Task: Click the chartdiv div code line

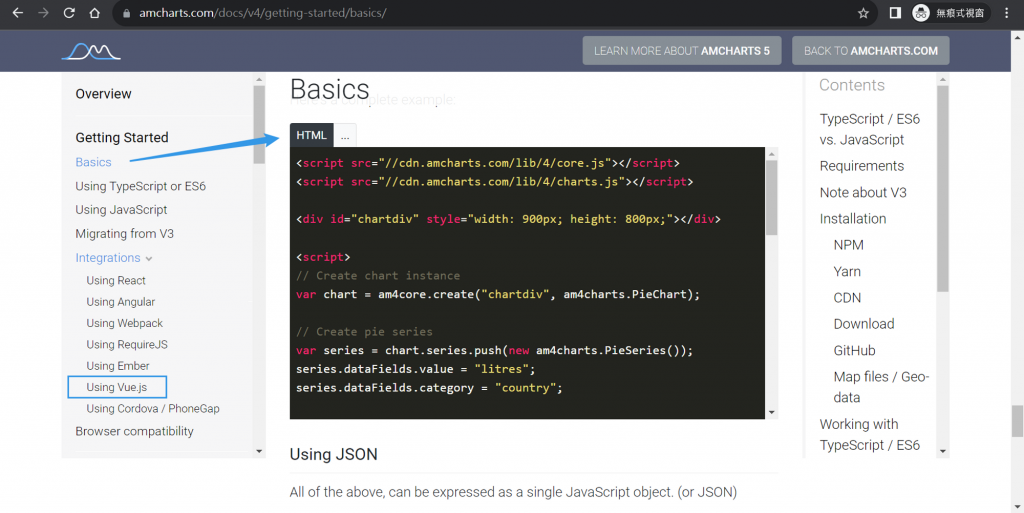Action: point(508,219)
